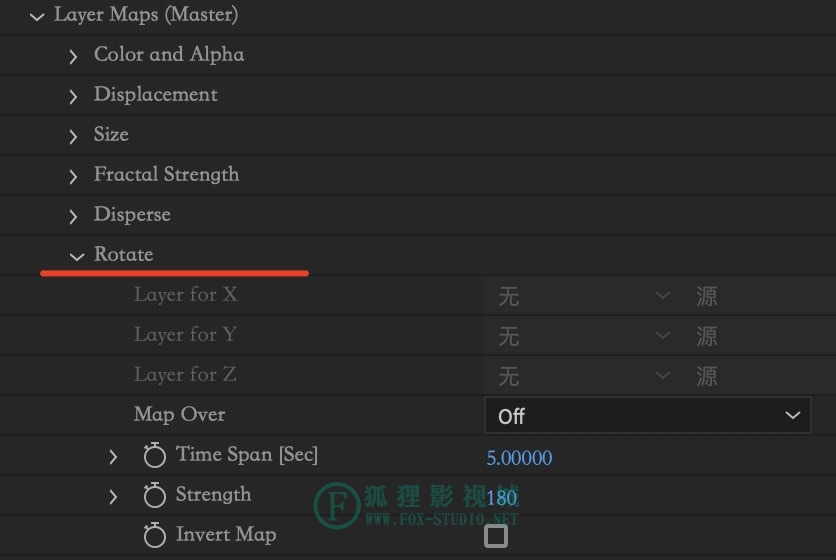Image resolution: width=836 pixels, height=560 pixels.
Task: Expand the Fractal Strength section
Action: (73, 177)
